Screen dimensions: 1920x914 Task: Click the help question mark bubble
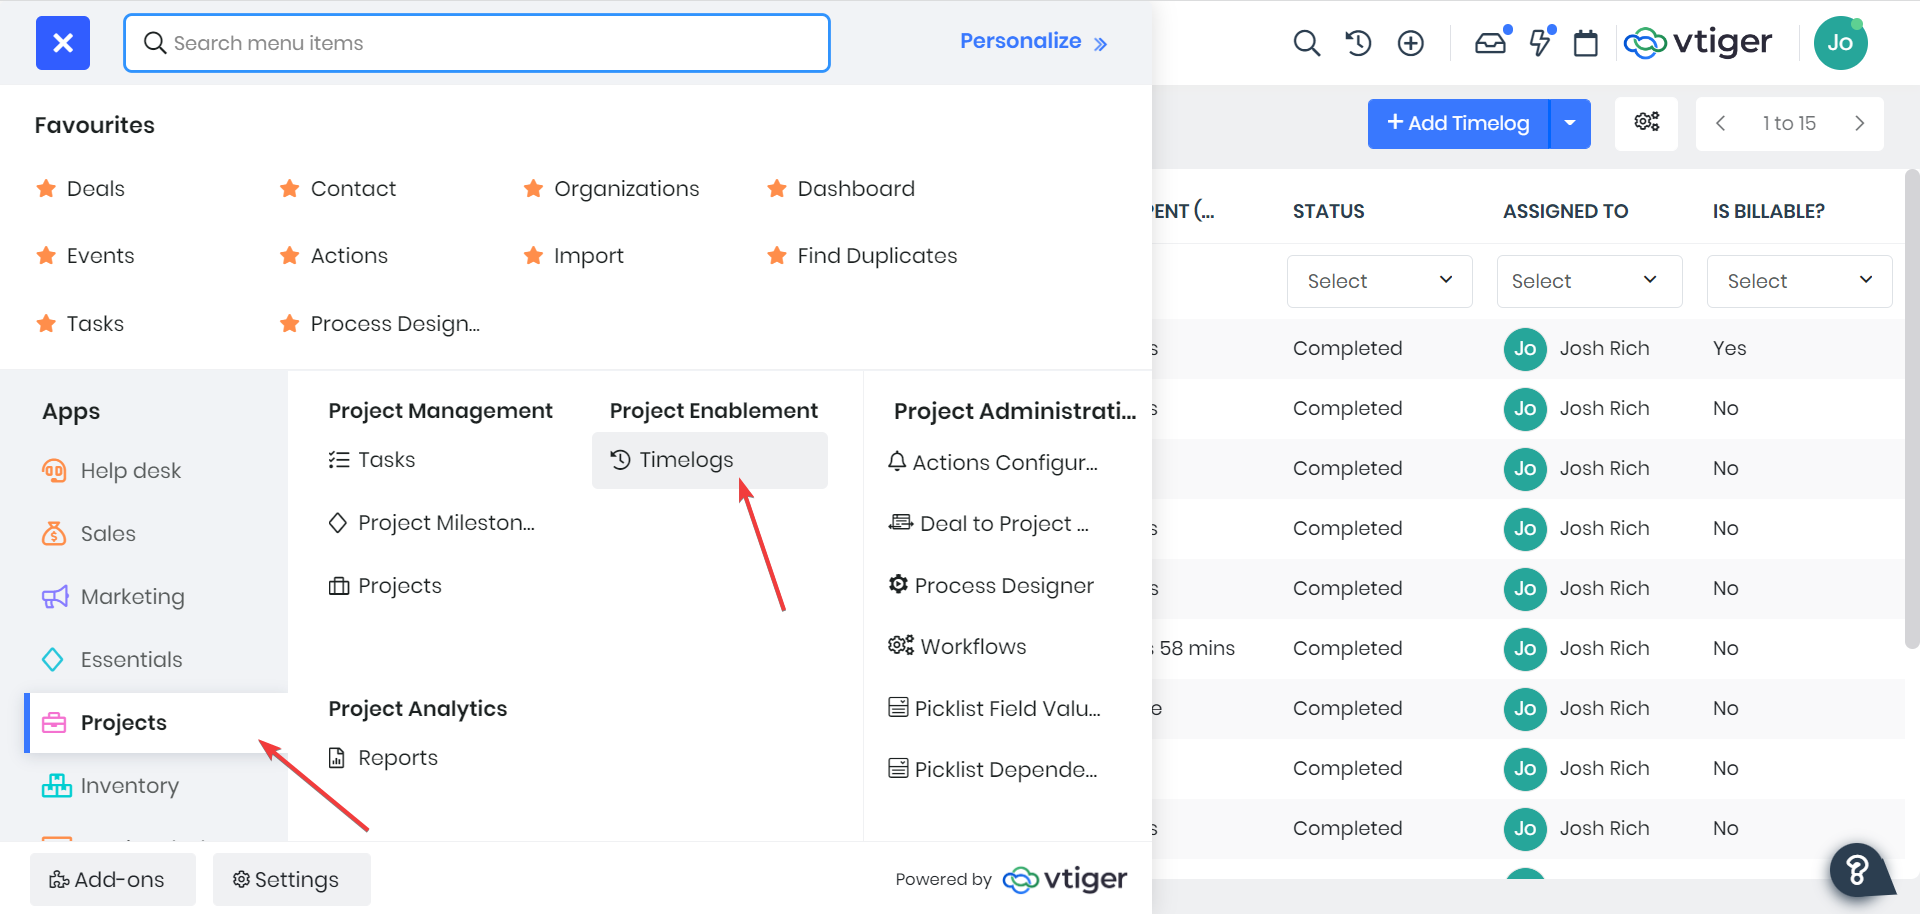(1858, 870)
